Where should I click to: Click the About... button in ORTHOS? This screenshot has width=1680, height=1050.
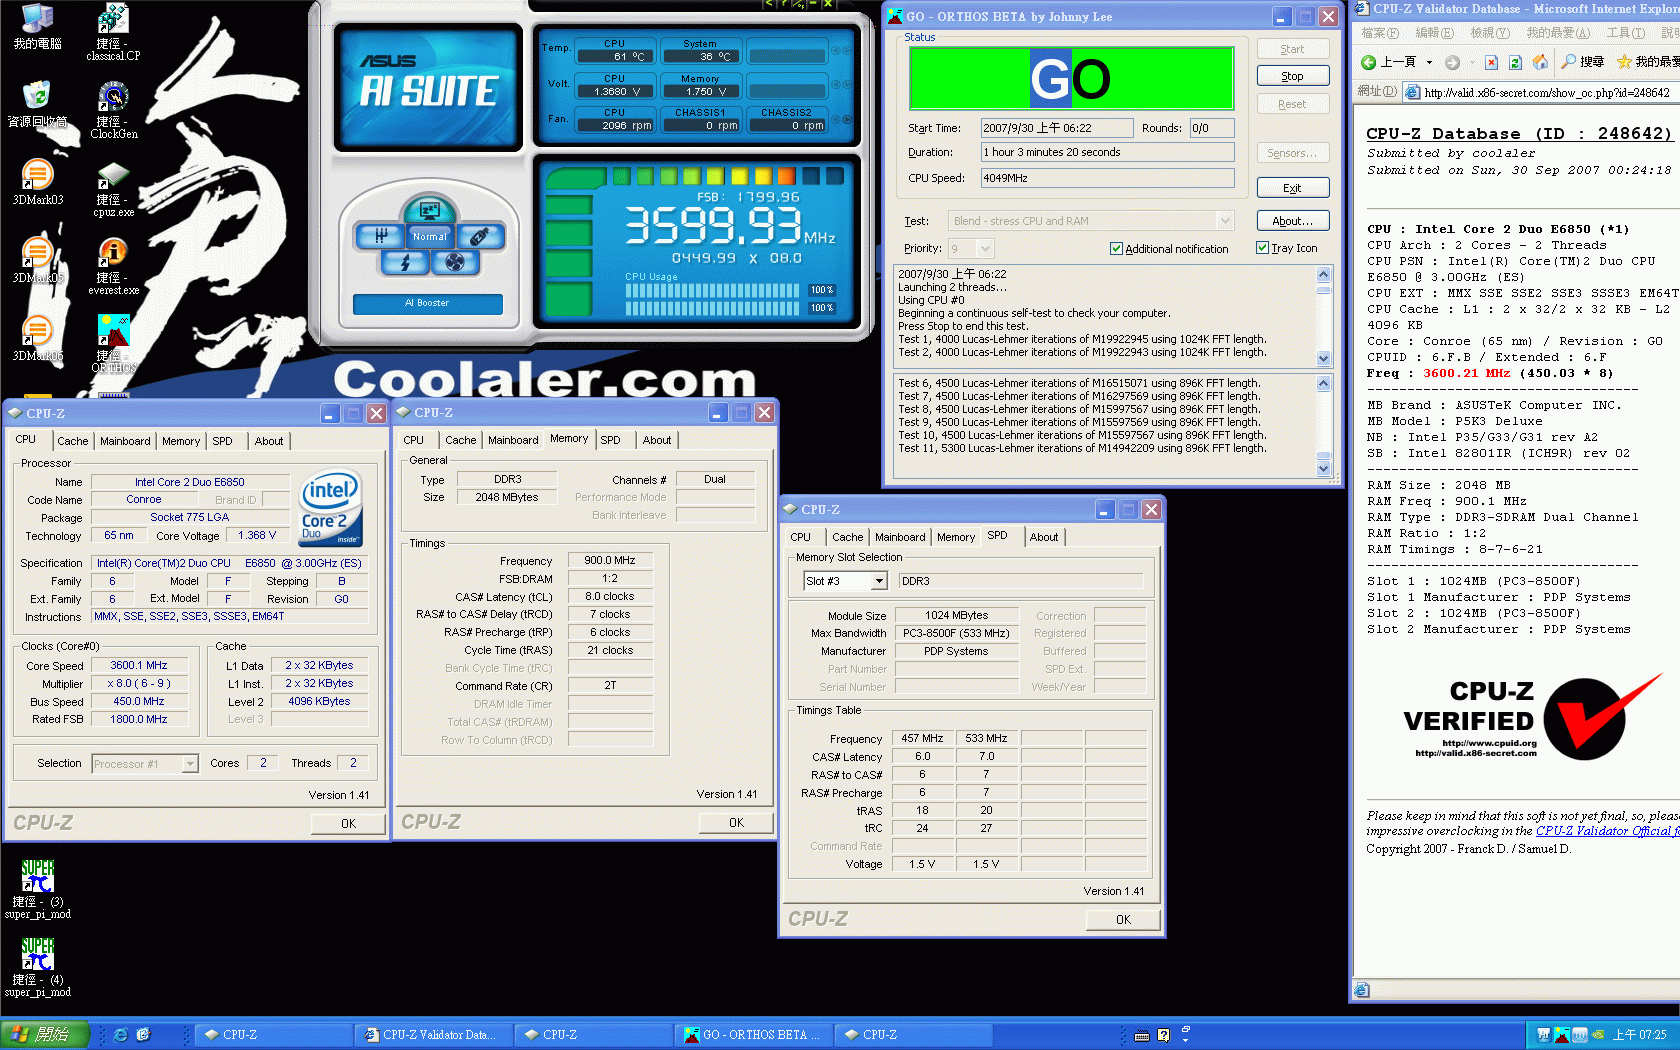(x=1292, y=221)
